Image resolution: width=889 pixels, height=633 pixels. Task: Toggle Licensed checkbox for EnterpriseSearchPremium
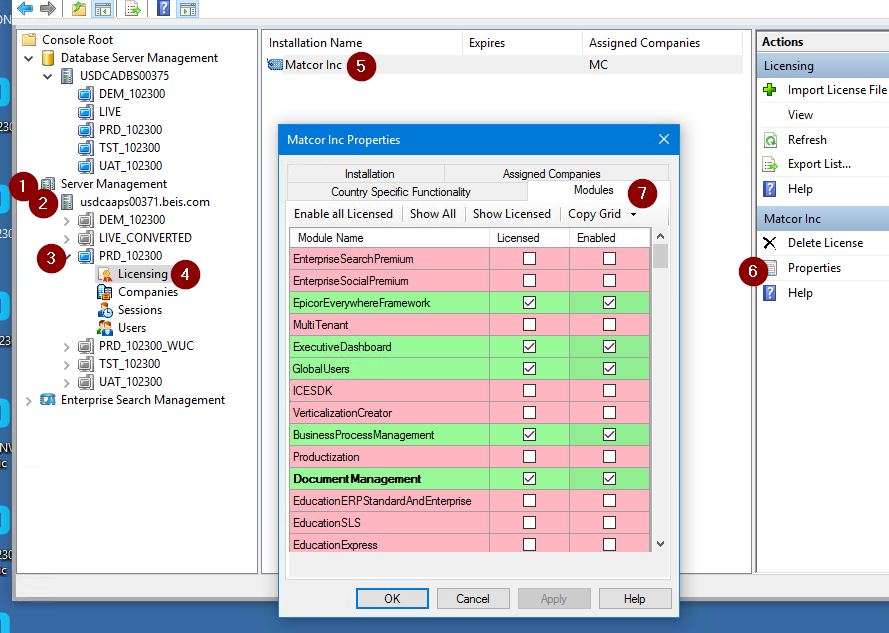pos(529,259)
